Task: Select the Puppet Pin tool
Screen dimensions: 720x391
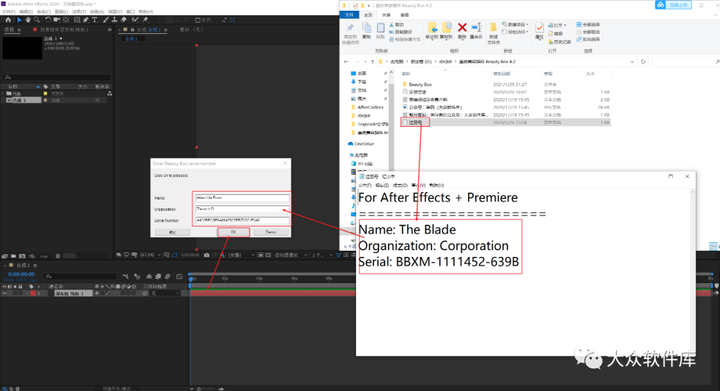Action: tap(145, 20)
